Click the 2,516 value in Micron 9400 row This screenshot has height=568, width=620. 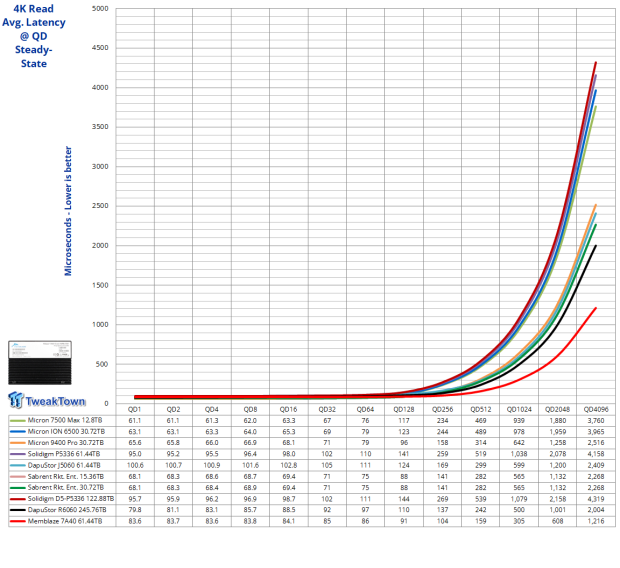(596, 443)
